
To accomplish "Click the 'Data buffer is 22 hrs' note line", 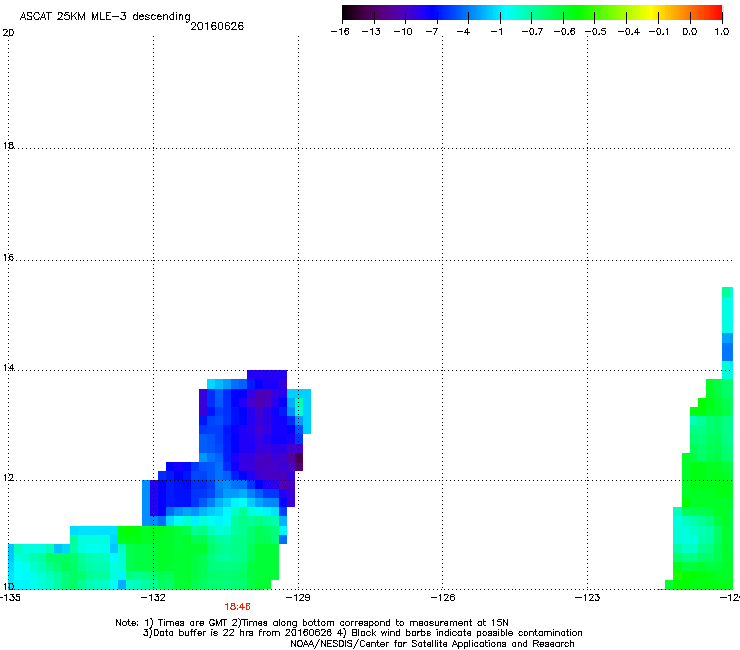I will point(362,633).
